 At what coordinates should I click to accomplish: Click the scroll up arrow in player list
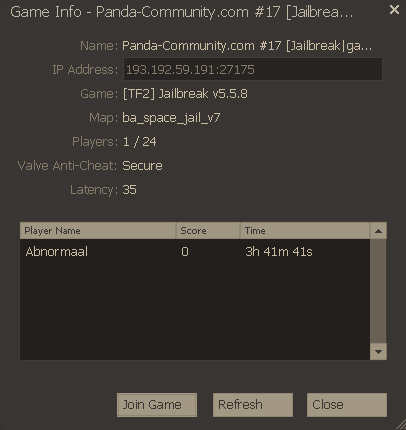[x=378, y=231]
